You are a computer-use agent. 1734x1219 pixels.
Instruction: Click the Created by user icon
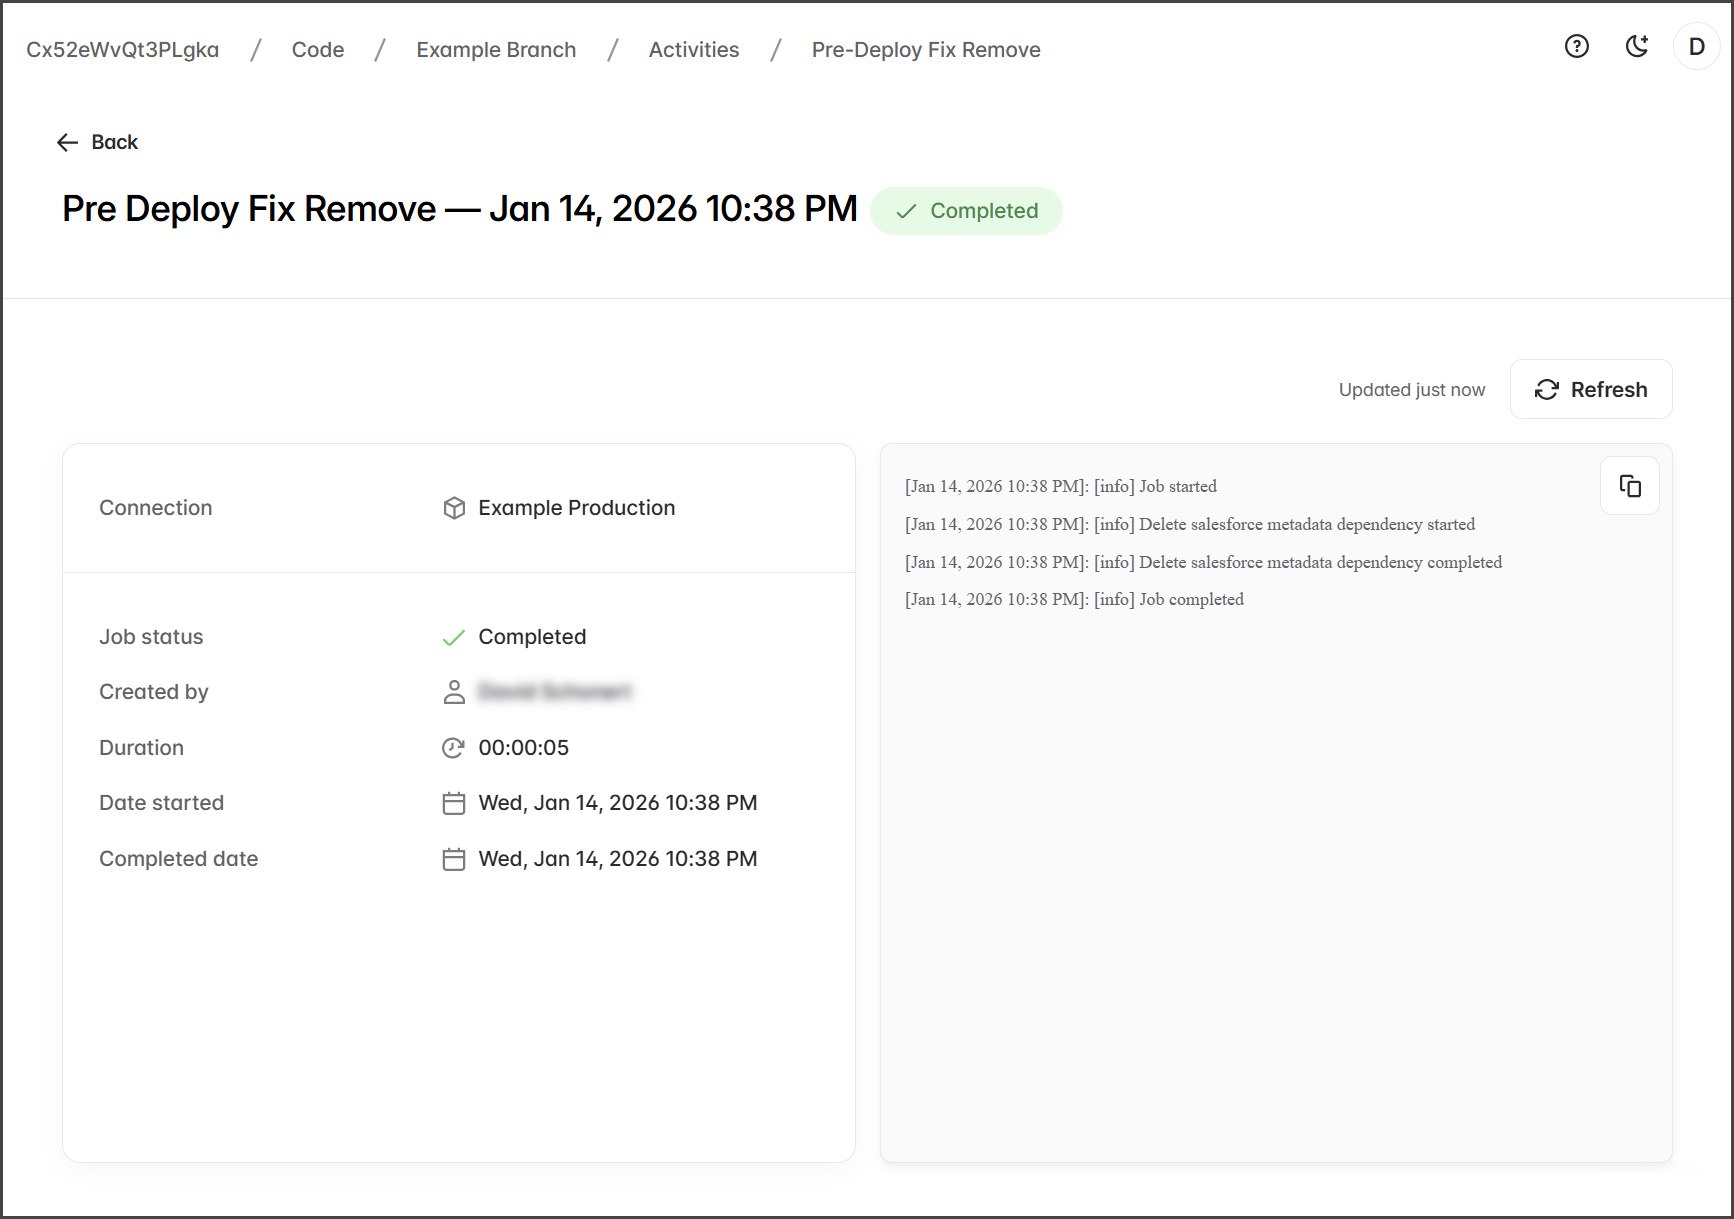tap(454, 692)
